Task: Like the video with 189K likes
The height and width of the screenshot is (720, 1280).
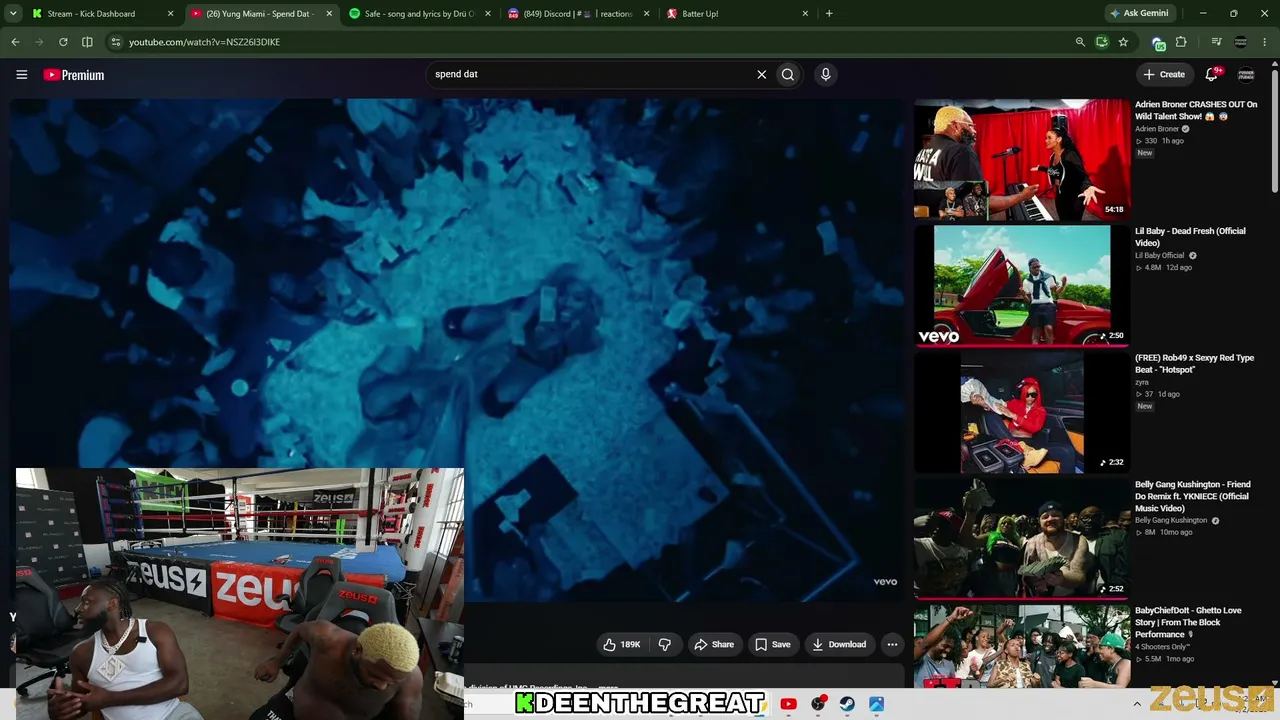Action: click(x=621, y=645)
